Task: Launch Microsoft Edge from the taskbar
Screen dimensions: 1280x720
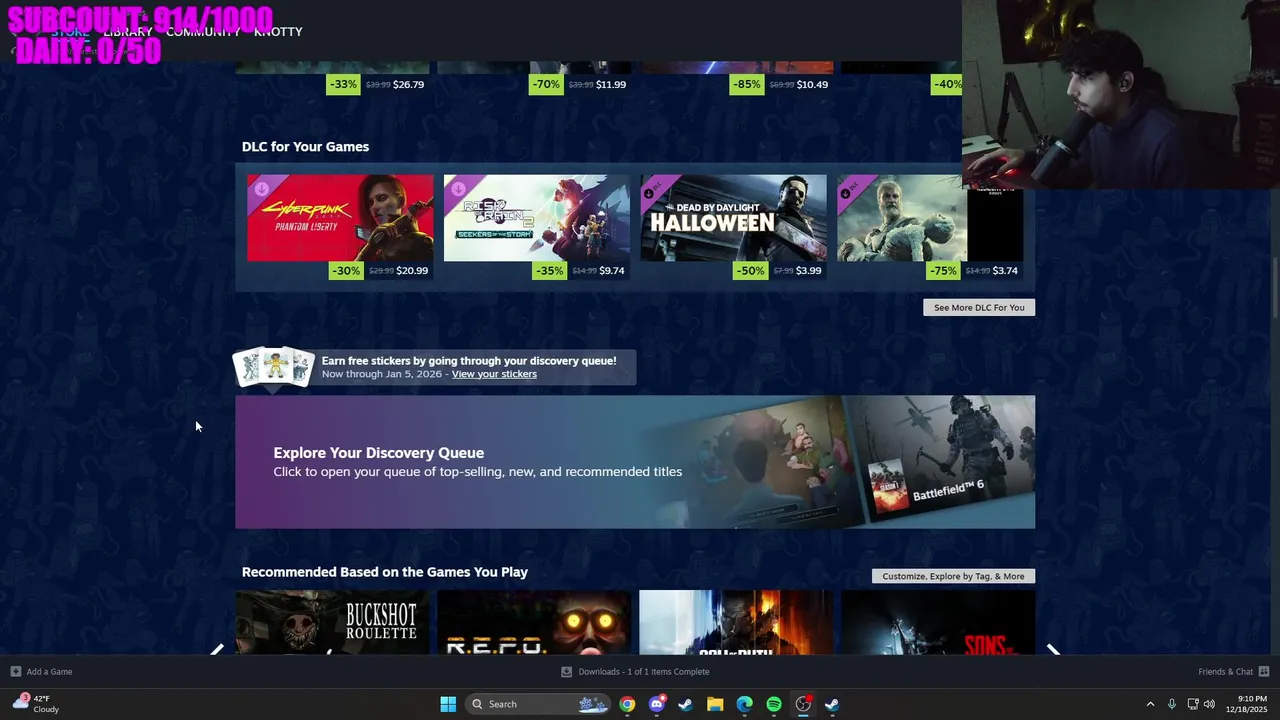Action: tap(744, 704)
